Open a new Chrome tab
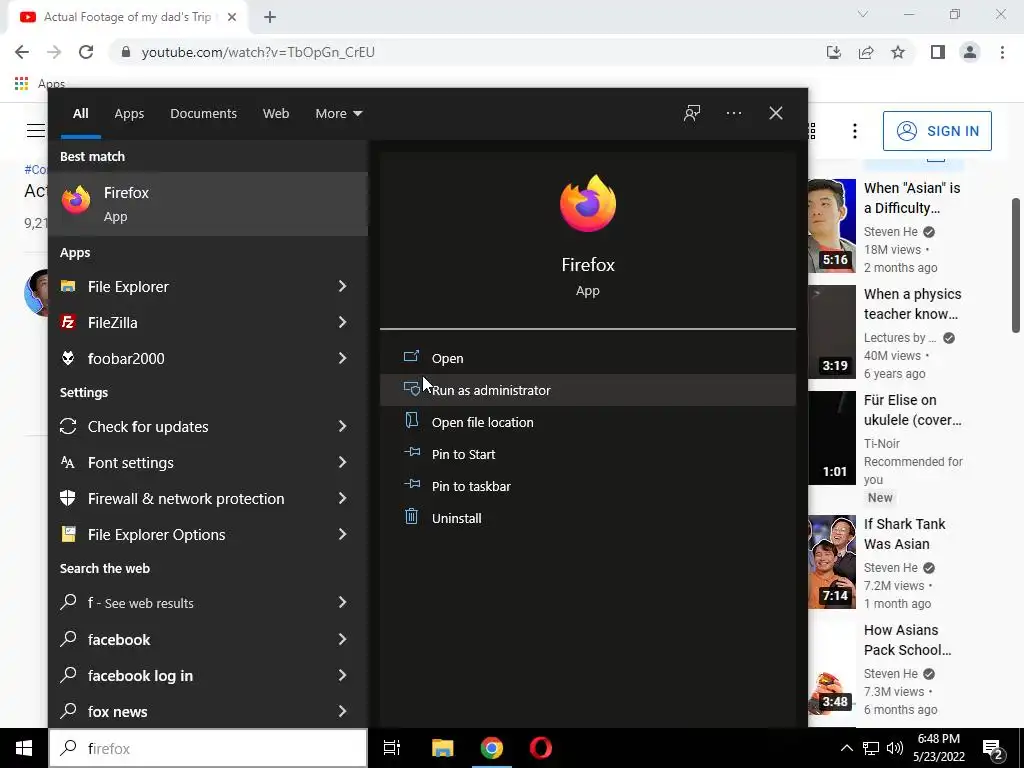 [270, 18]
